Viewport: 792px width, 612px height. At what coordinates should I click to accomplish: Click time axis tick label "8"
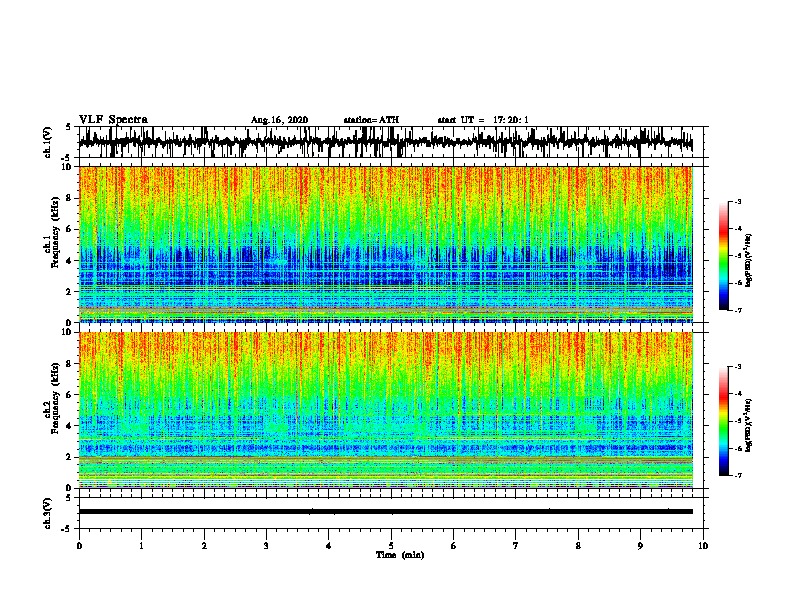click(x=578, y=546)
